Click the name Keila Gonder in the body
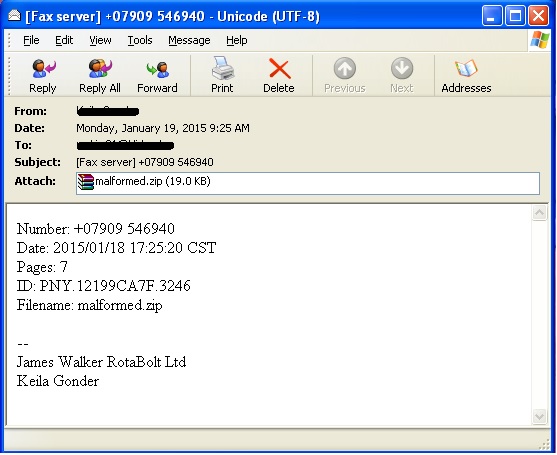557x455 pixels. (x=58, y=381)
